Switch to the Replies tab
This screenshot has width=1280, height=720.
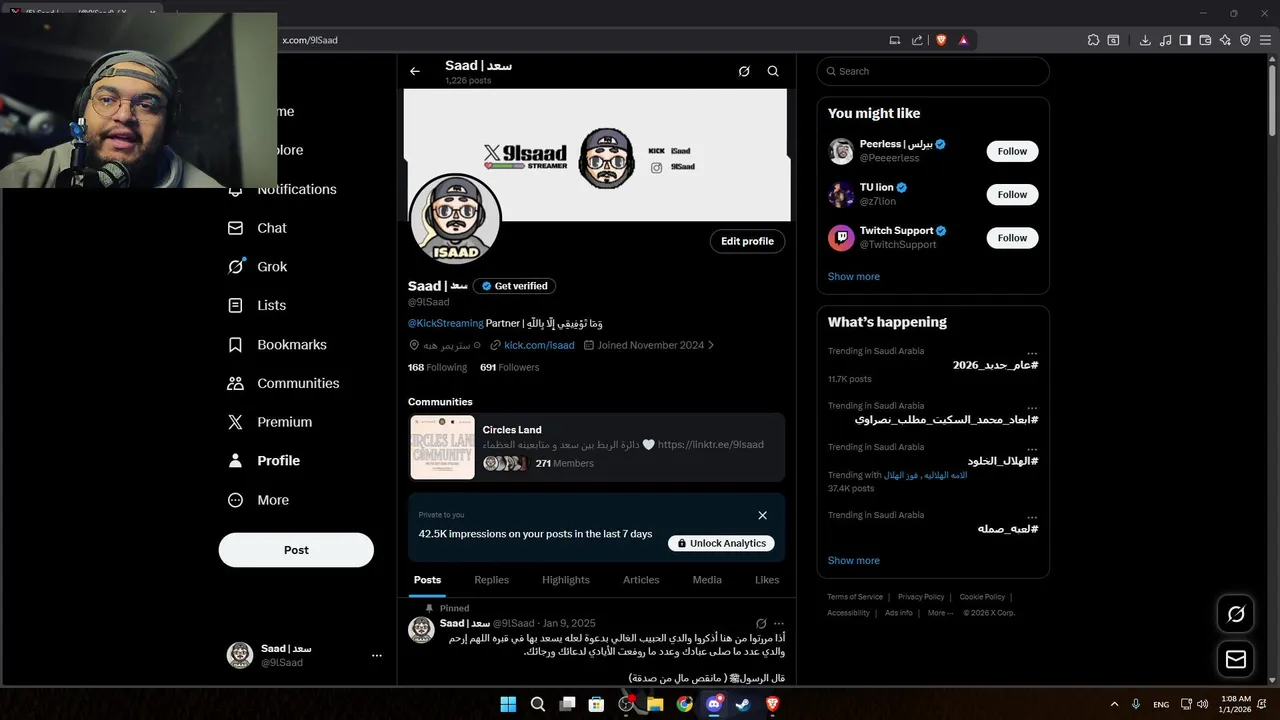click(x=491, y=580)
